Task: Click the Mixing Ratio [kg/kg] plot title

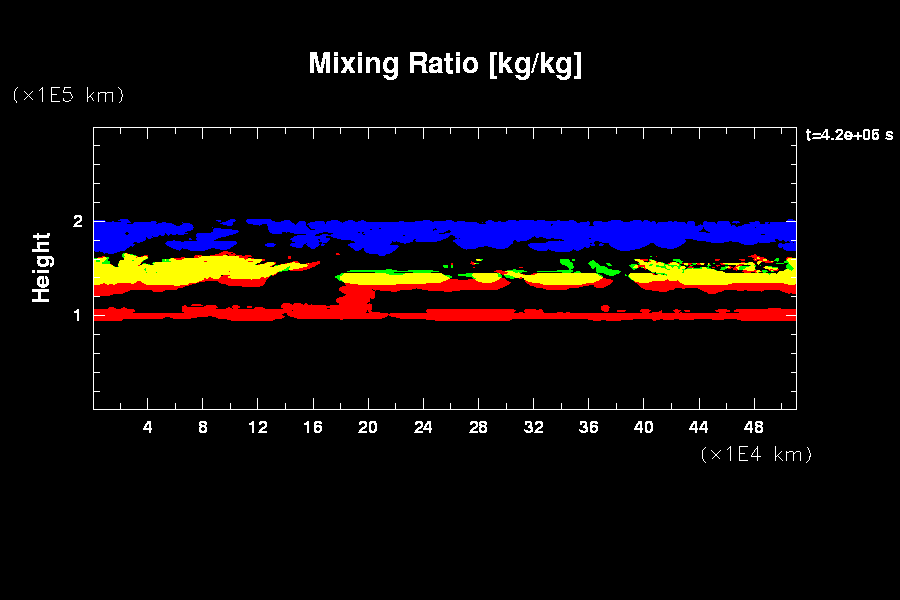Action: (x=445, y=64)
